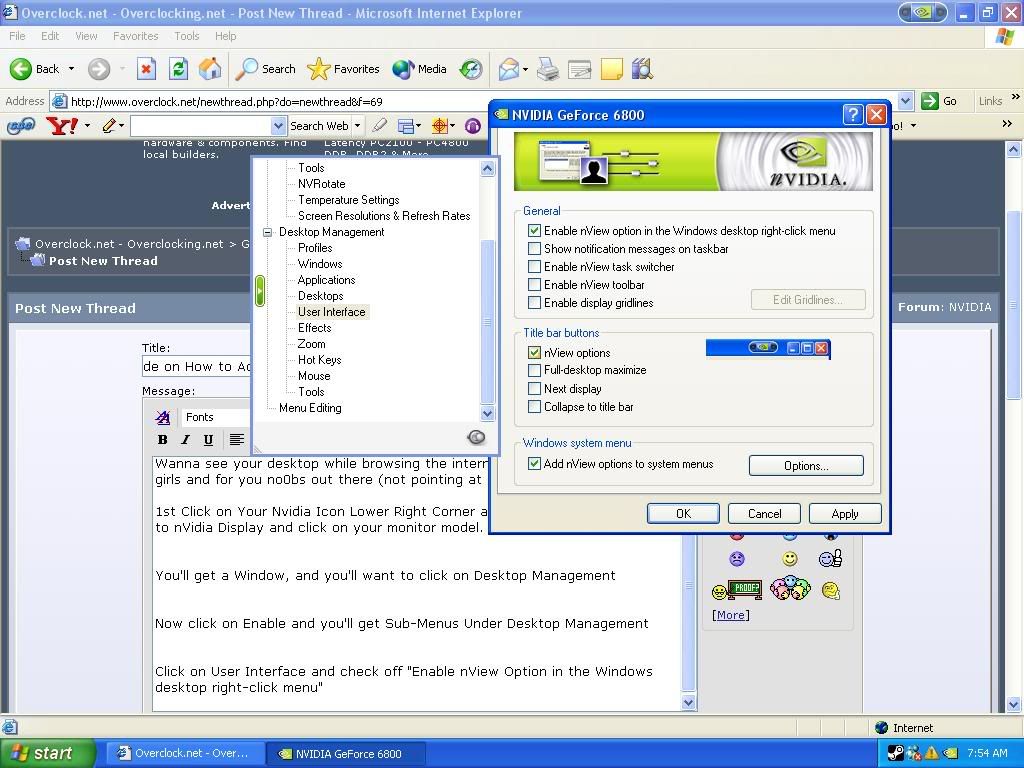
Task: Print the page with the printer icon
Action: pyautogui.click(x=547, y=69)
